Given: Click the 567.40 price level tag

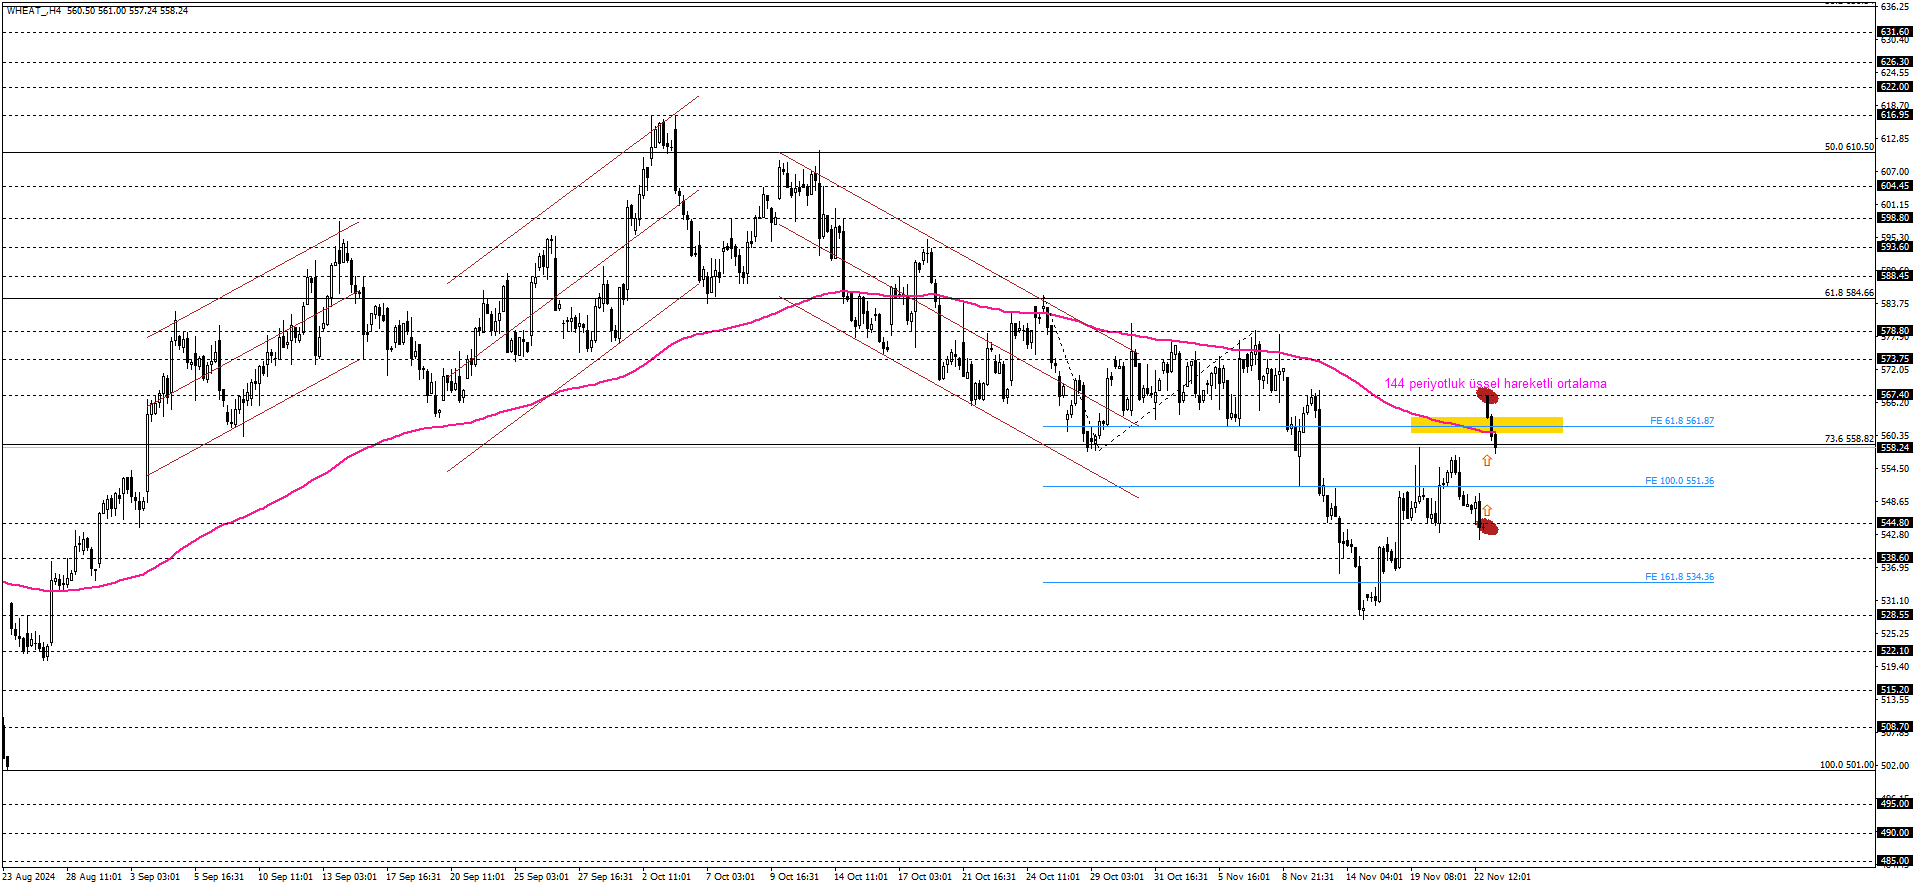Looking at the screenshot, I should pyautogui.click(x=1895, y=395).
